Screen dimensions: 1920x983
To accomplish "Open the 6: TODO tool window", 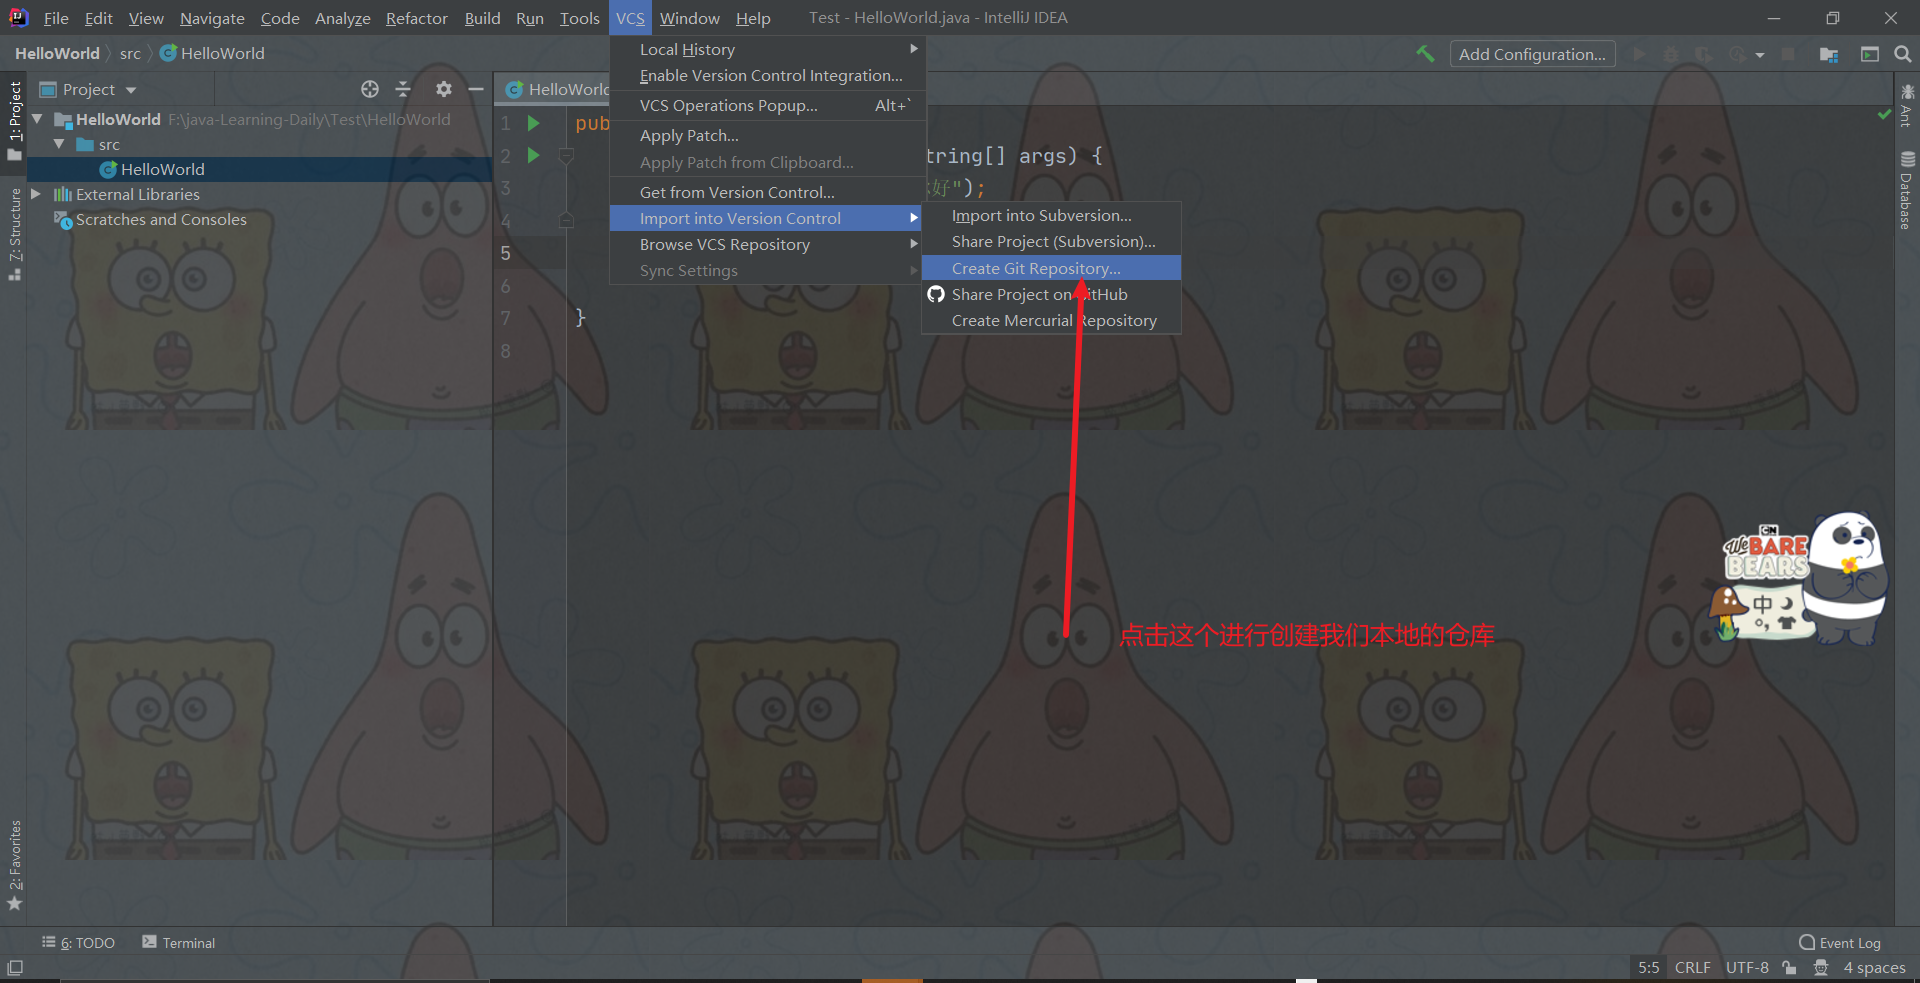I will [79, 943].
